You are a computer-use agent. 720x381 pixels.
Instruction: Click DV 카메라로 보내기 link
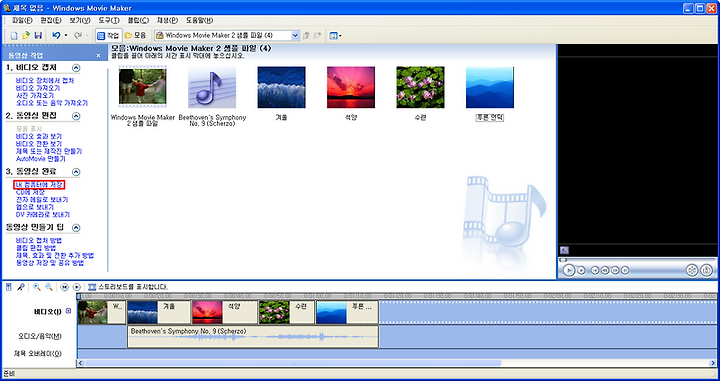pyautogui.click(x=43, y=214)
